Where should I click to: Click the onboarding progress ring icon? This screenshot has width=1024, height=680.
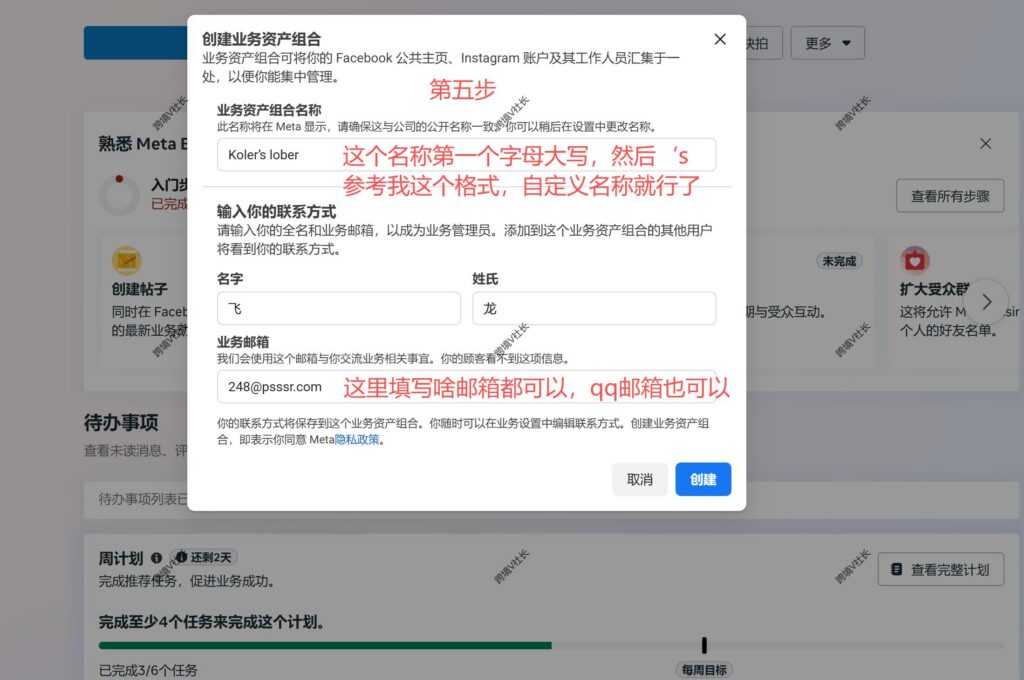pos(119,194)
